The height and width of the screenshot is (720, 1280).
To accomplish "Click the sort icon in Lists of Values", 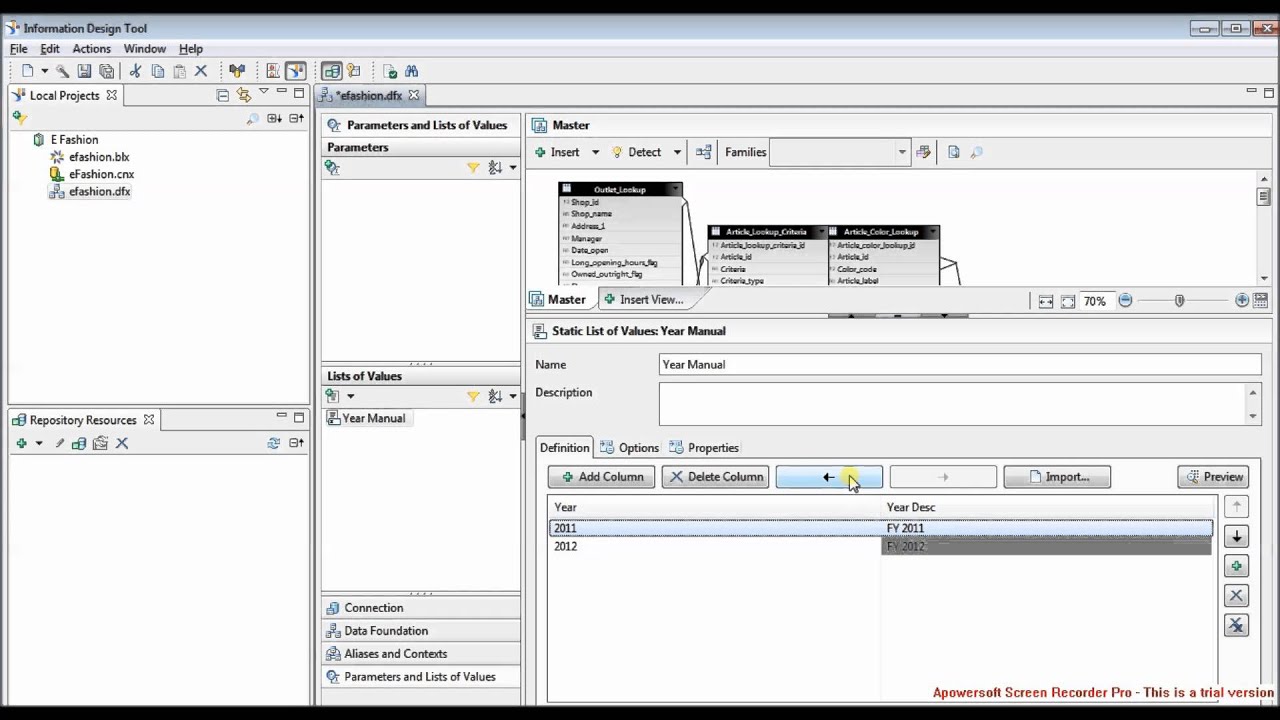I will (x=495, y=397).
